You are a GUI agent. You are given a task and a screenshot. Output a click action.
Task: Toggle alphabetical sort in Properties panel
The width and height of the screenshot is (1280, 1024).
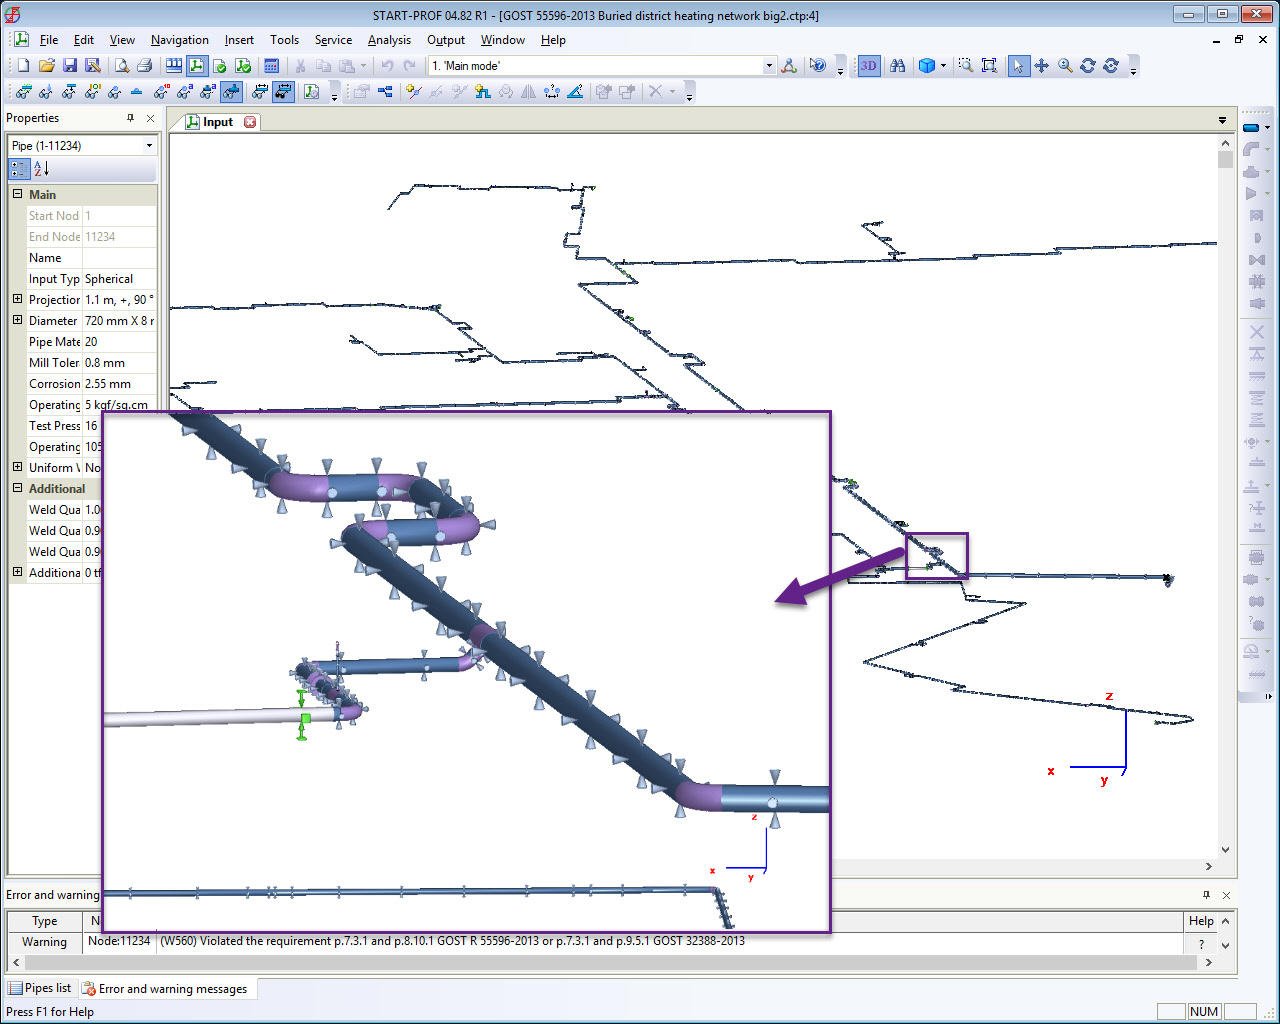(41, 169)
